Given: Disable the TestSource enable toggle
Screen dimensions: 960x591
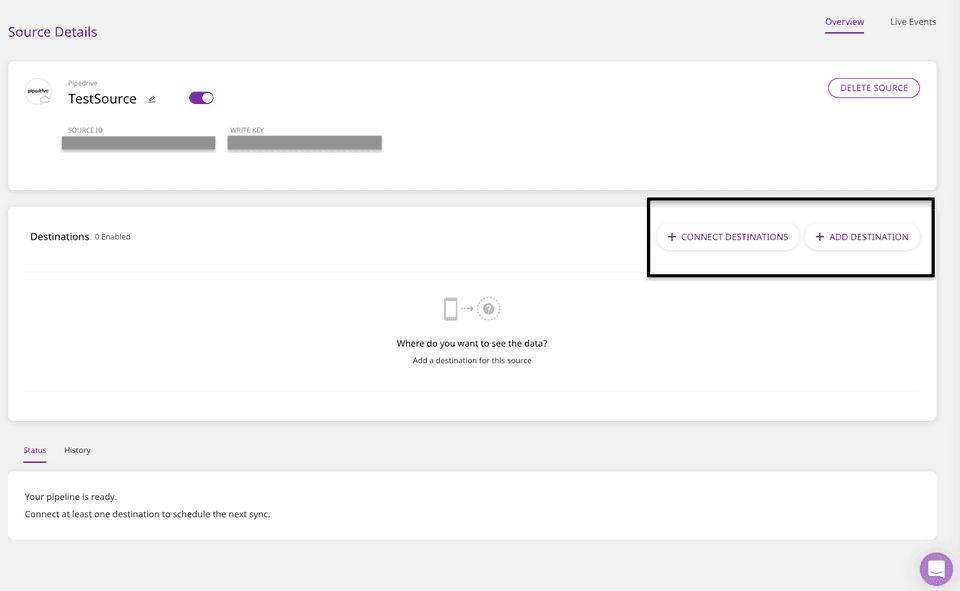Looking at the screenshot, I should (201, 98).
